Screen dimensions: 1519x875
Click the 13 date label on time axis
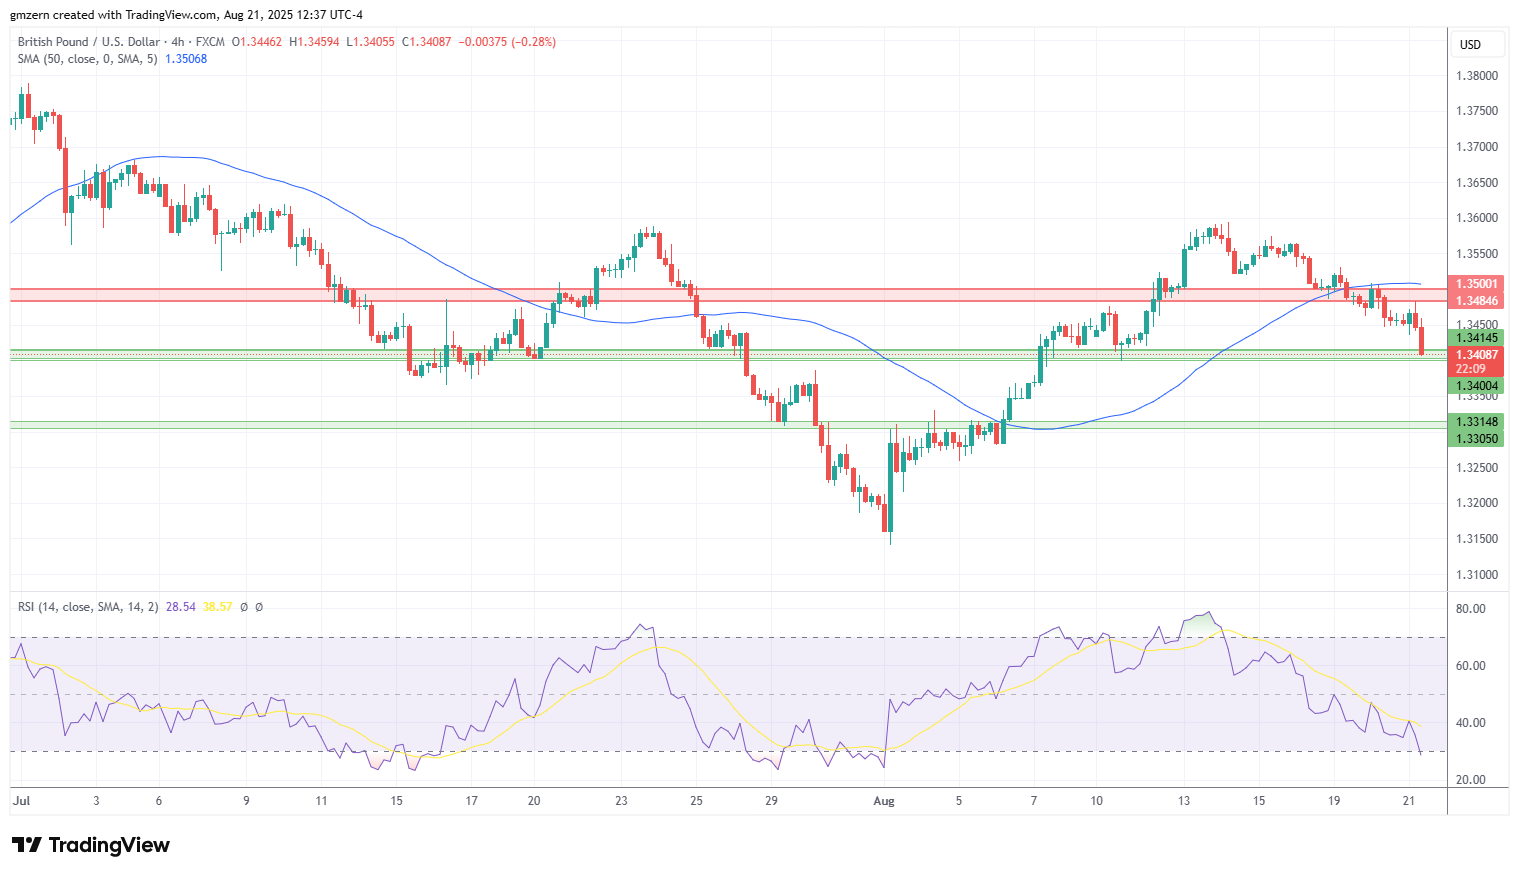tap(1184, 801)
